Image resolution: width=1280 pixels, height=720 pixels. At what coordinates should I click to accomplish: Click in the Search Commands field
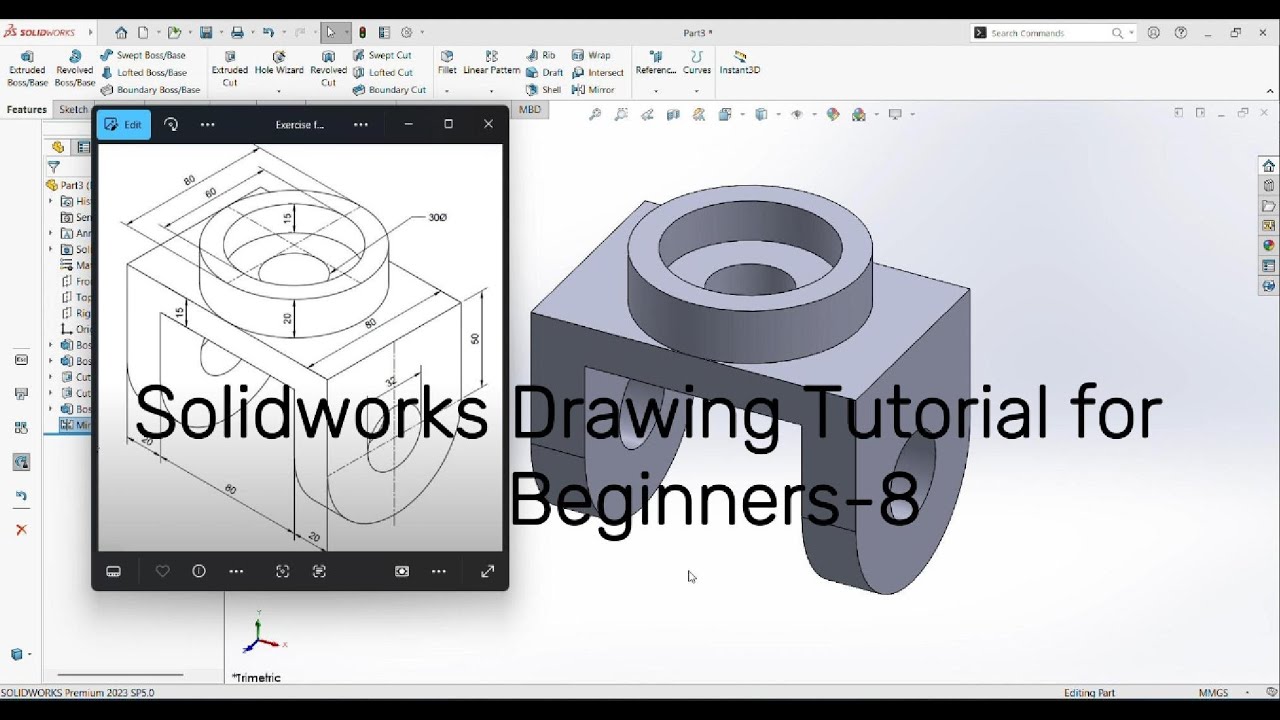pos(1047,33)
